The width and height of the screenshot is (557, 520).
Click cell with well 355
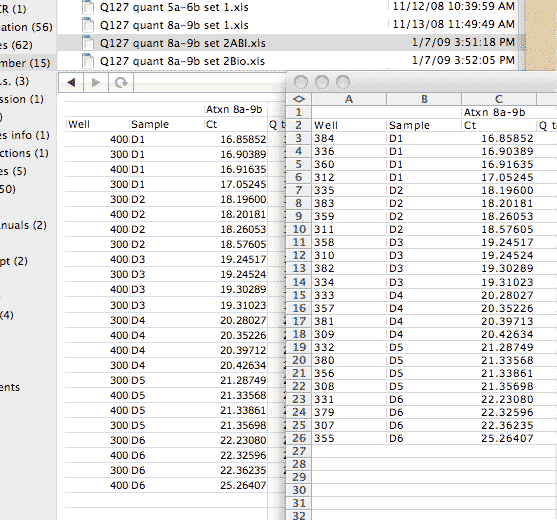349,438
